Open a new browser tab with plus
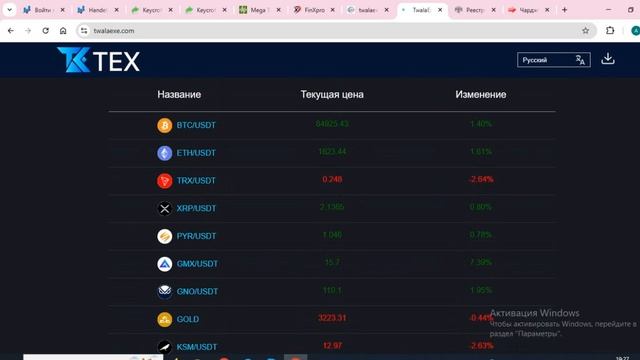 point(564,10)
